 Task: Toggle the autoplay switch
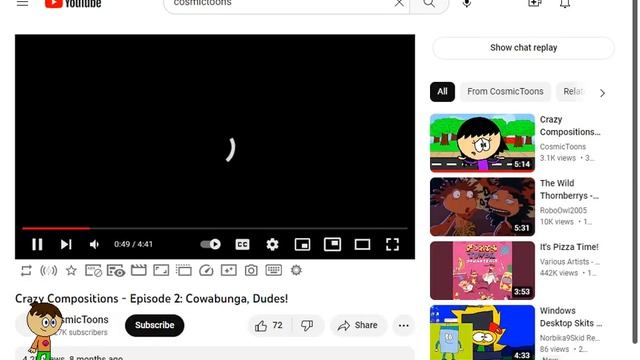[x=211, y=244]
